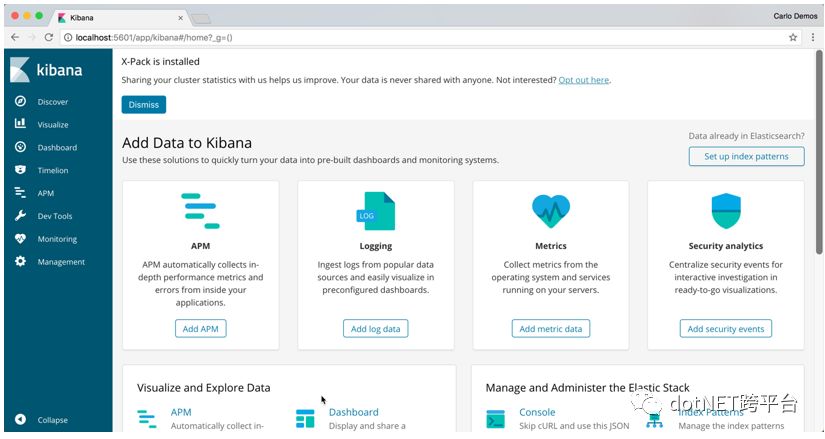Click the APM sidebar icon

(x=20, y=193)
